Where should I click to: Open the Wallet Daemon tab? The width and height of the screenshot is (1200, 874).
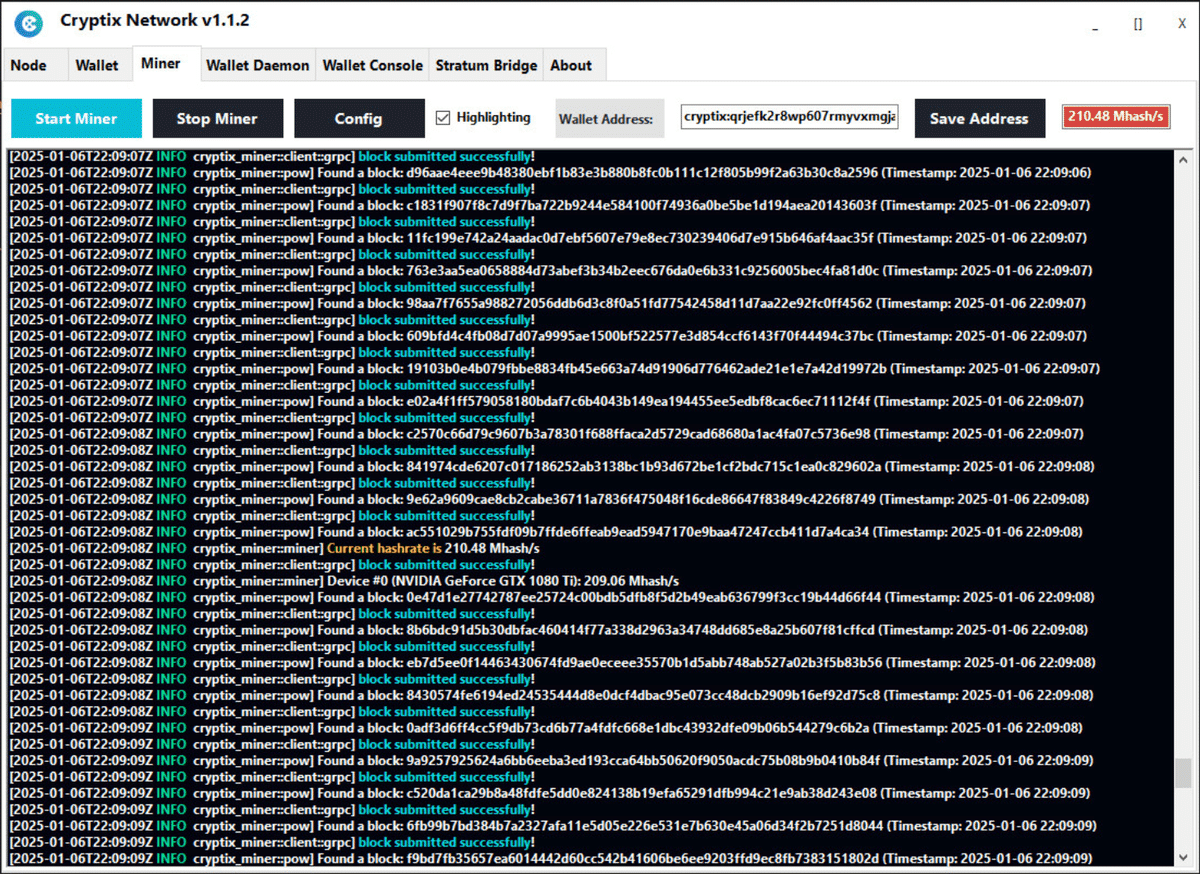coord(258,65)
